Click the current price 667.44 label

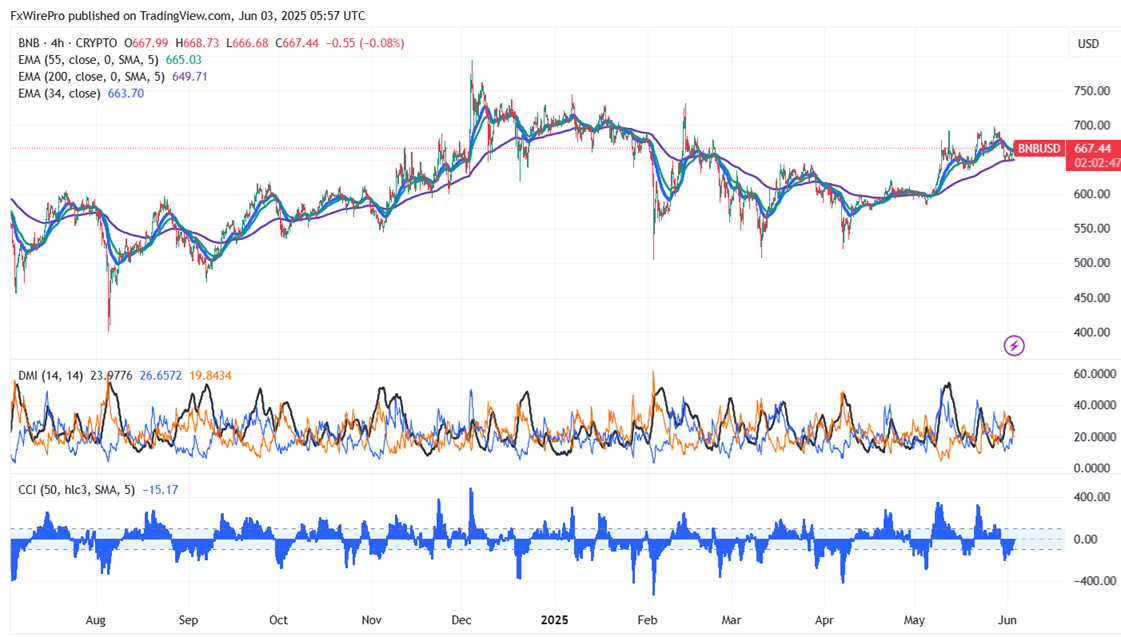[1093, 149]
